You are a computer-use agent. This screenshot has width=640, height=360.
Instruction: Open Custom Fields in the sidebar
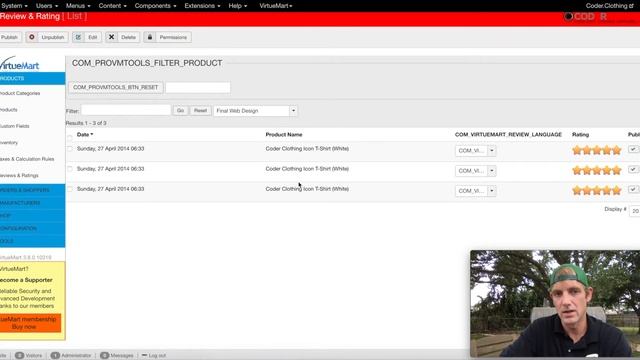click(15, 126)
